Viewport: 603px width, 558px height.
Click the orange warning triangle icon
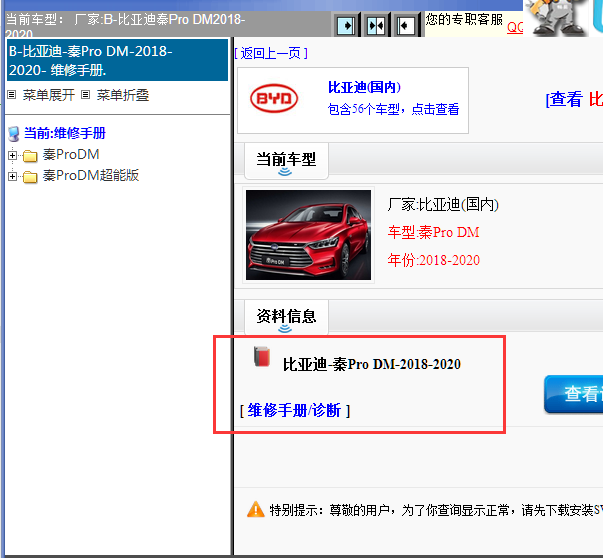click(x=256, y=510)
